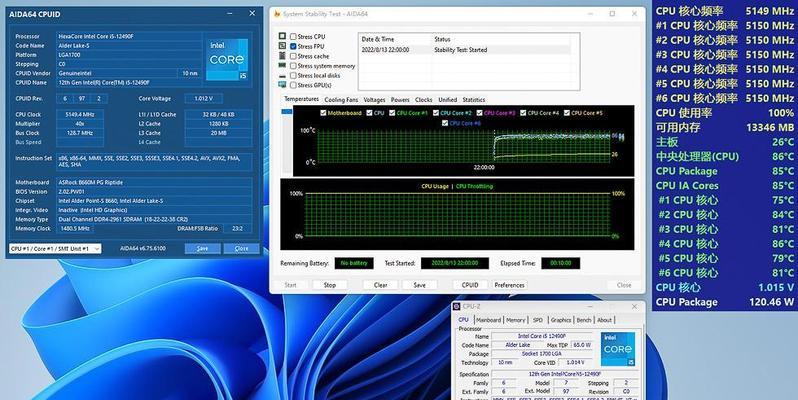
Task: Click the Intel Core i5 logo in AIDA64 CPUID
Action: point(226,60)
